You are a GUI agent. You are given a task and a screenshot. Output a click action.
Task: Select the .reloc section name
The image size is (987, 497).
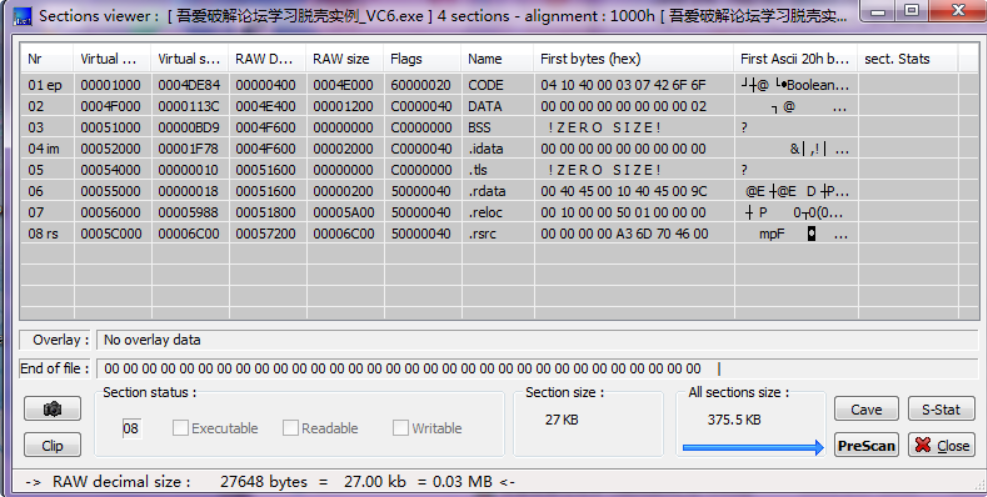[x=485, y=212]
